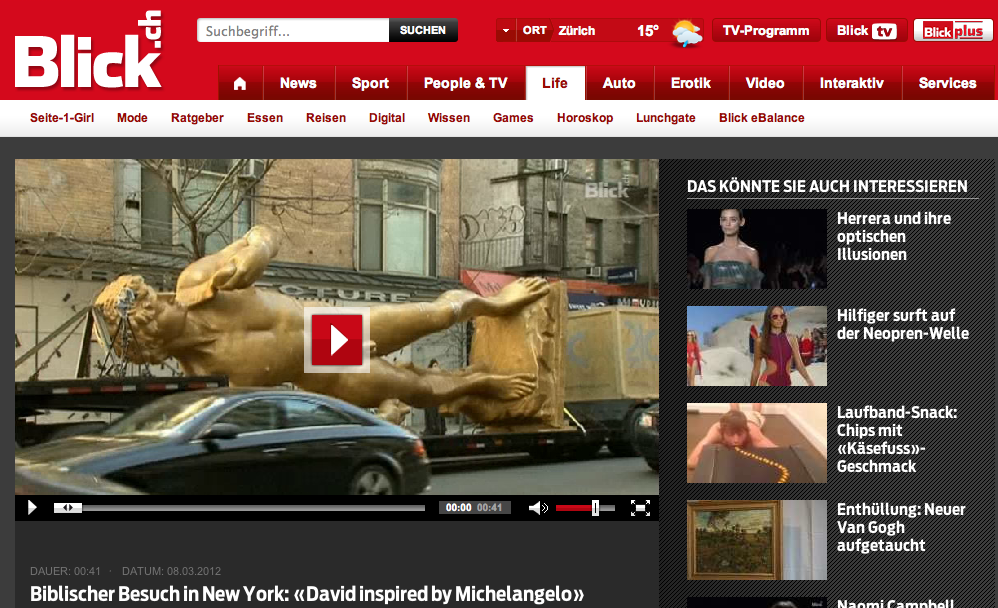998x608 pixels.
Task: Go to the Games subsection
Action: tap(513, 118)
